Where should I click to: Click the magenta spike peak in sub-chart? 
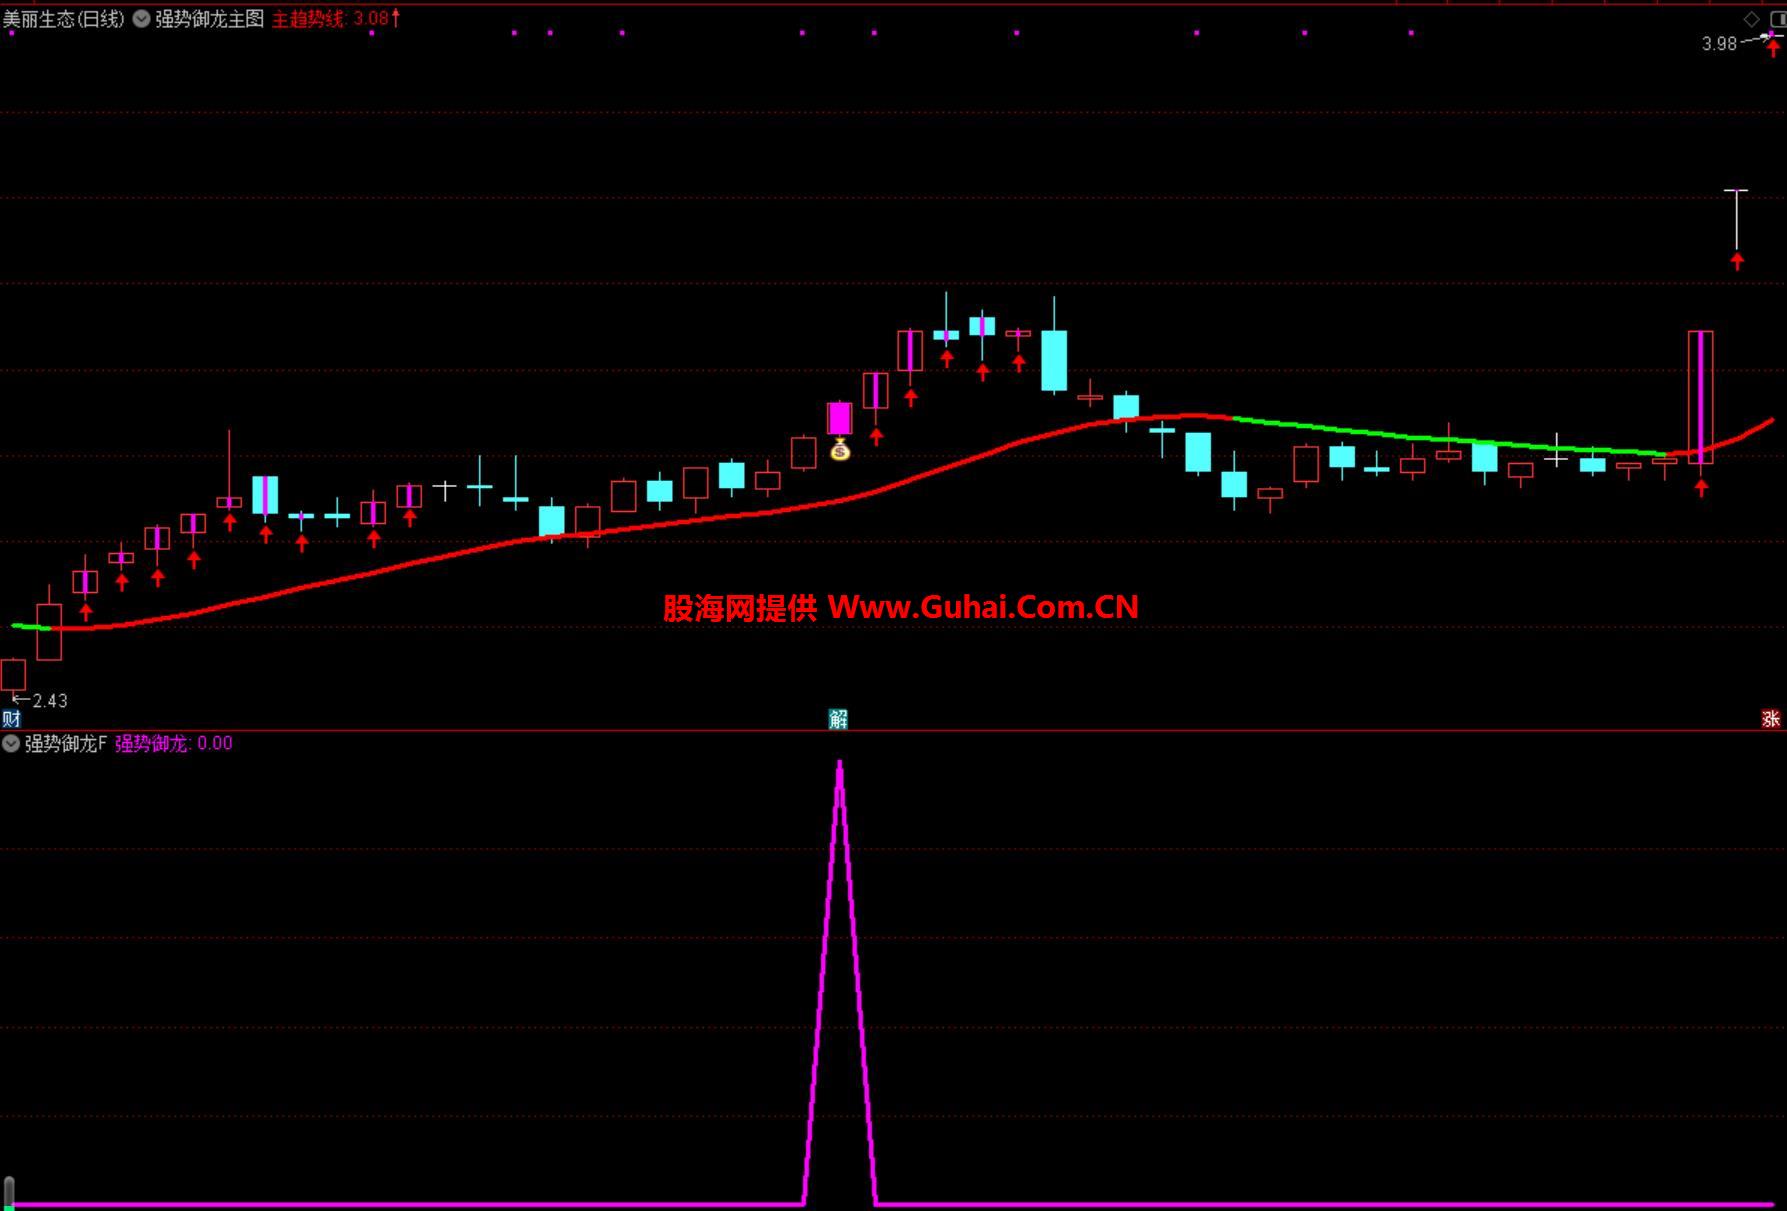[840, 765]
